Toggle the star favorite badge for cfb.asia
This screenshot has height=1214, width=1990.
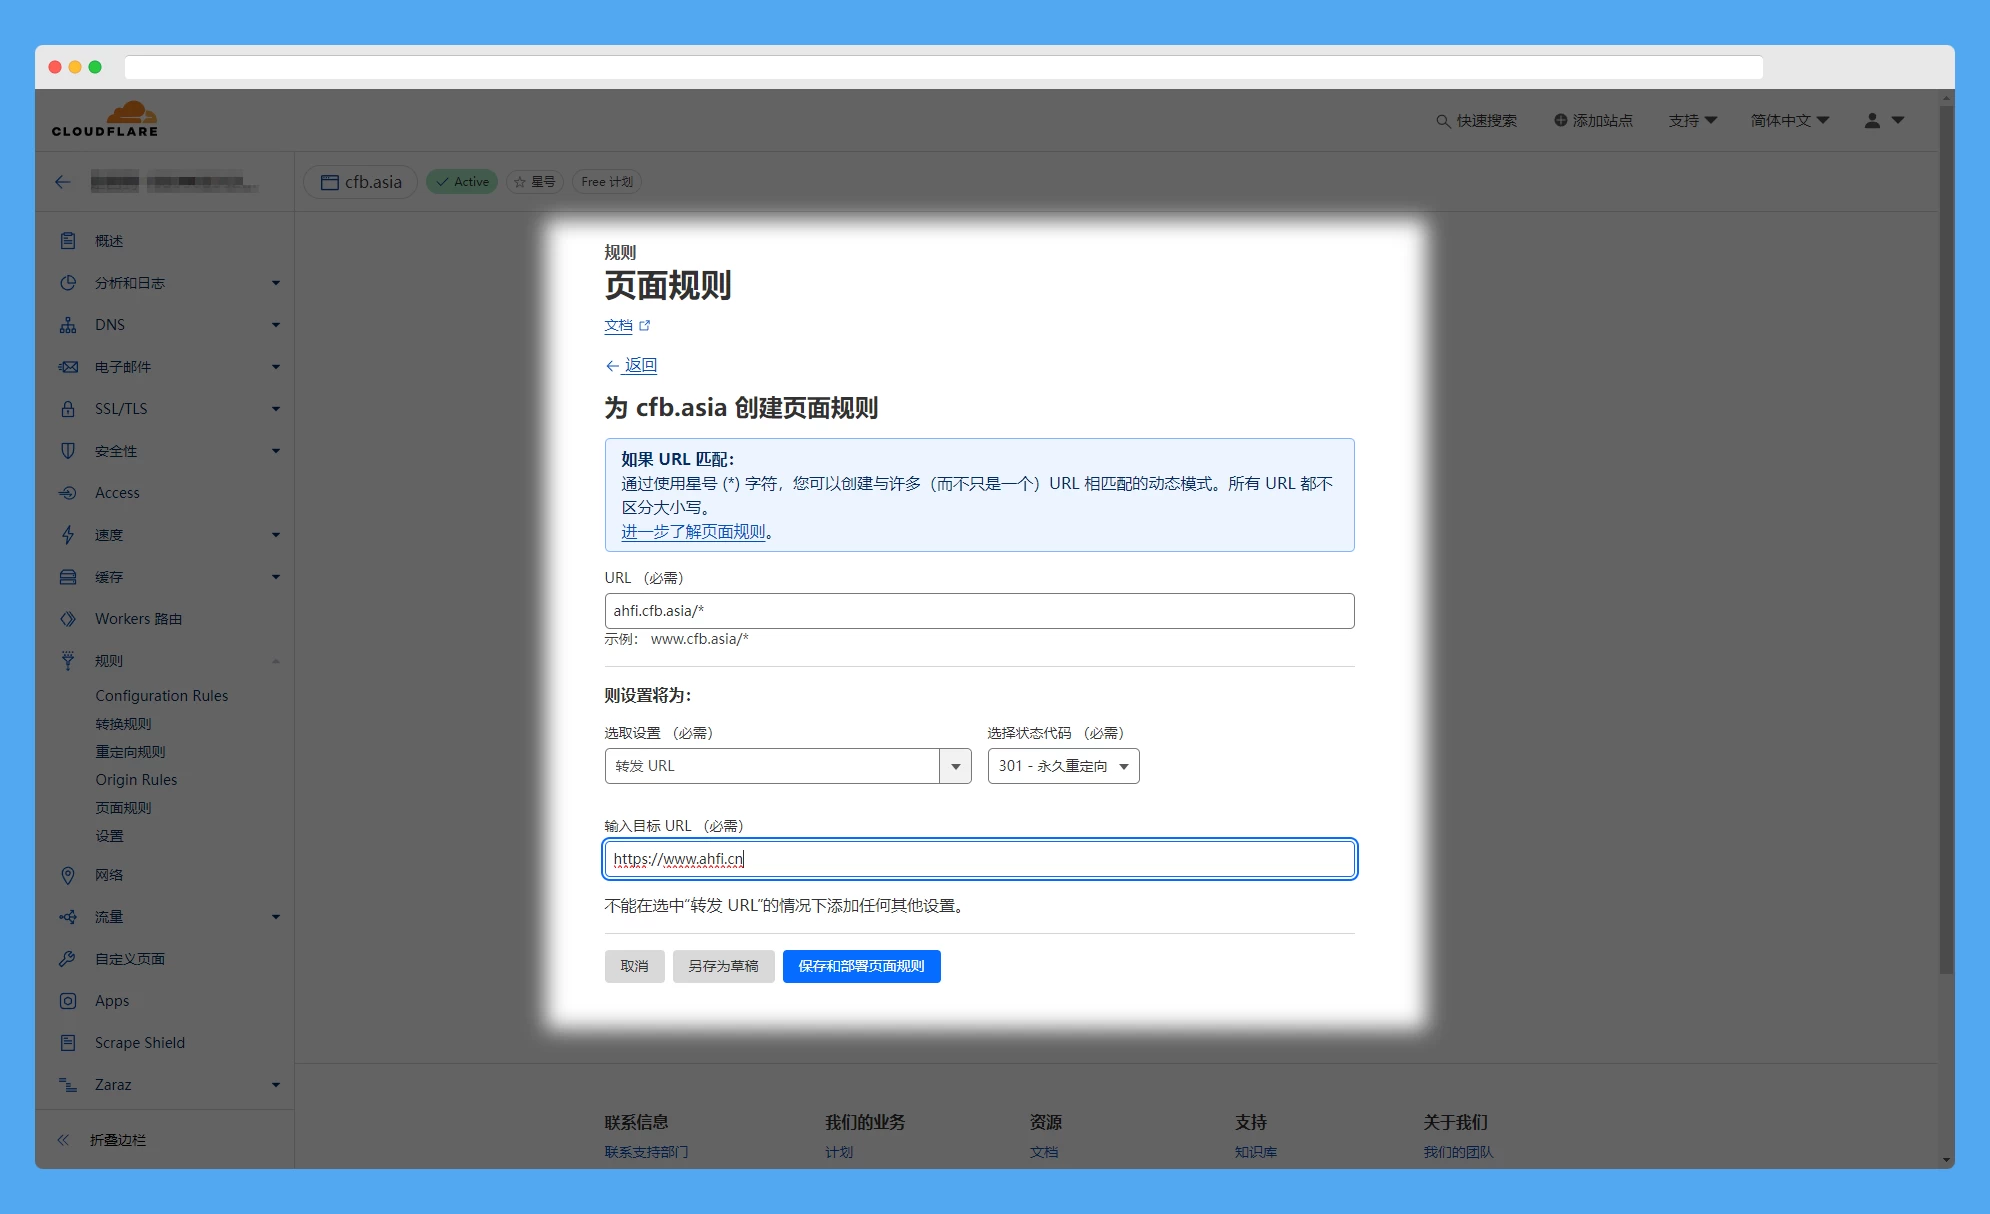(x=535, y=182)
